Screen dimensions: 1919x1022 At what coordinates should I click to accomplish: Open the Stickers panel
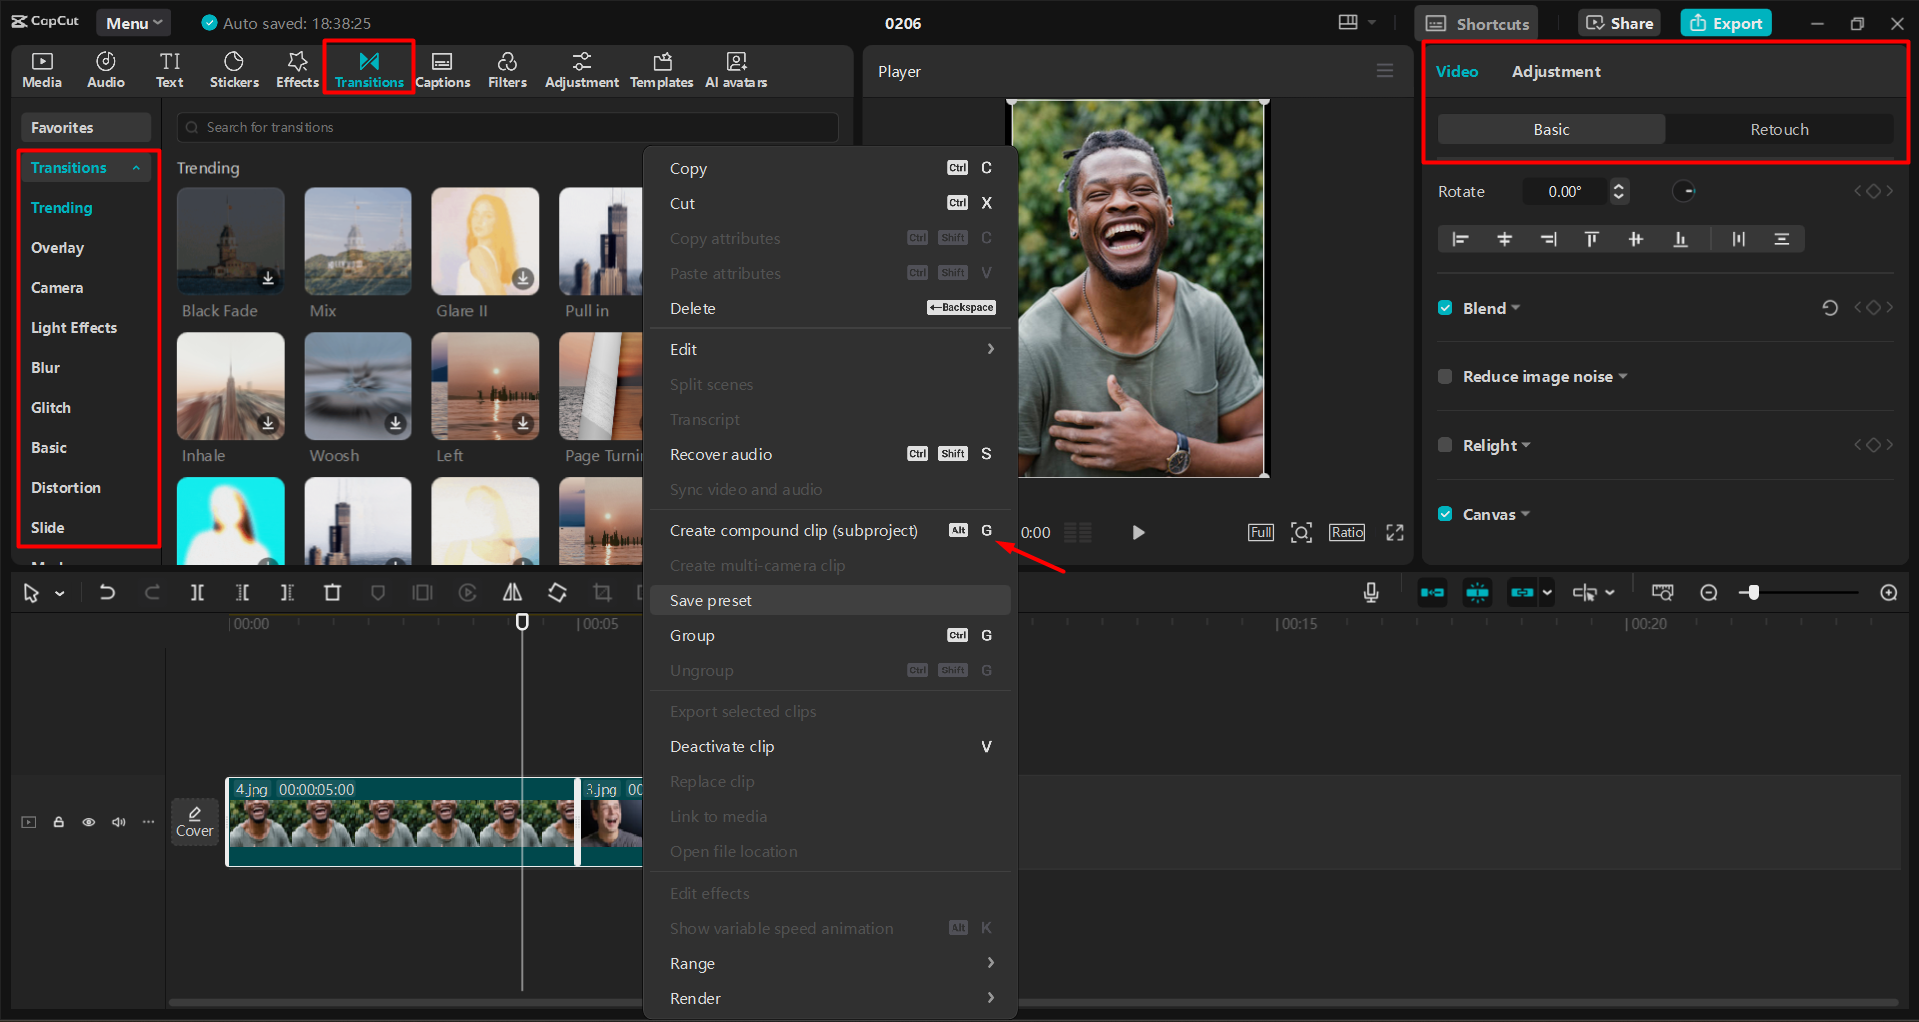(233, 69)
